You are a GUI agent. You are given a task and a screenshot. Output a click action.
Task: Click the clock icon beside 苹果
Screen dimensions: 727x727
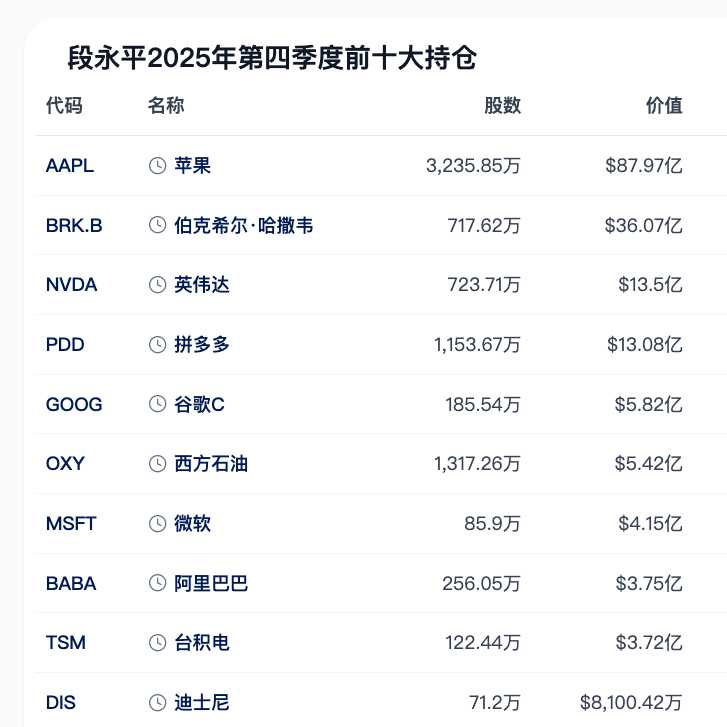coord(157,166)
